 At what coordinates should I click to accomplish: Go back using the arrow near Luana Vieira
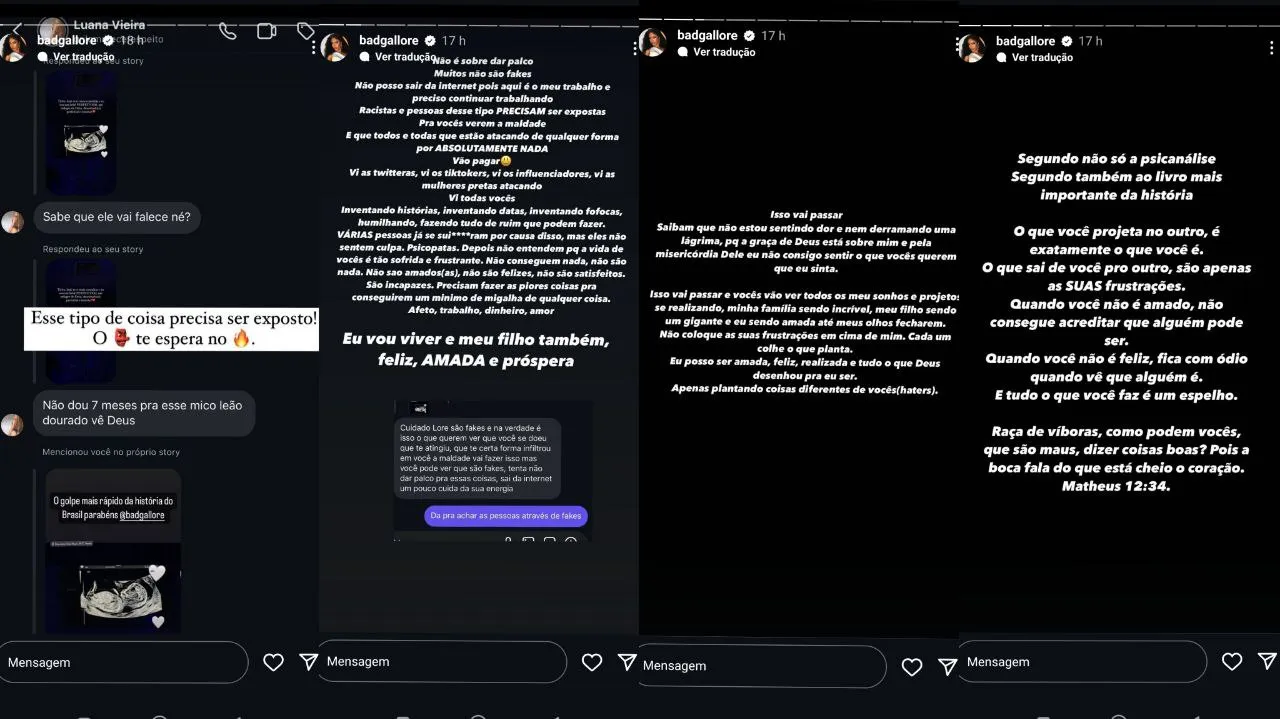coord(16,29)
